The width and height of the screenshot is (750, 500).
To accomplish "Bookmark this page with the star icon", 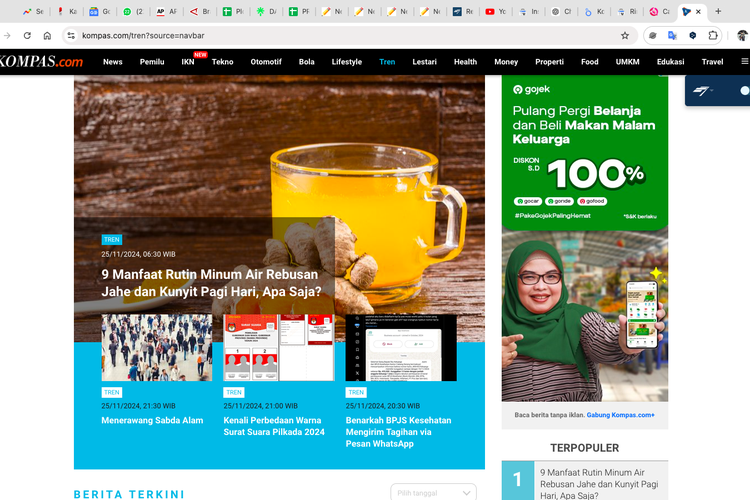I will point(625,35).
